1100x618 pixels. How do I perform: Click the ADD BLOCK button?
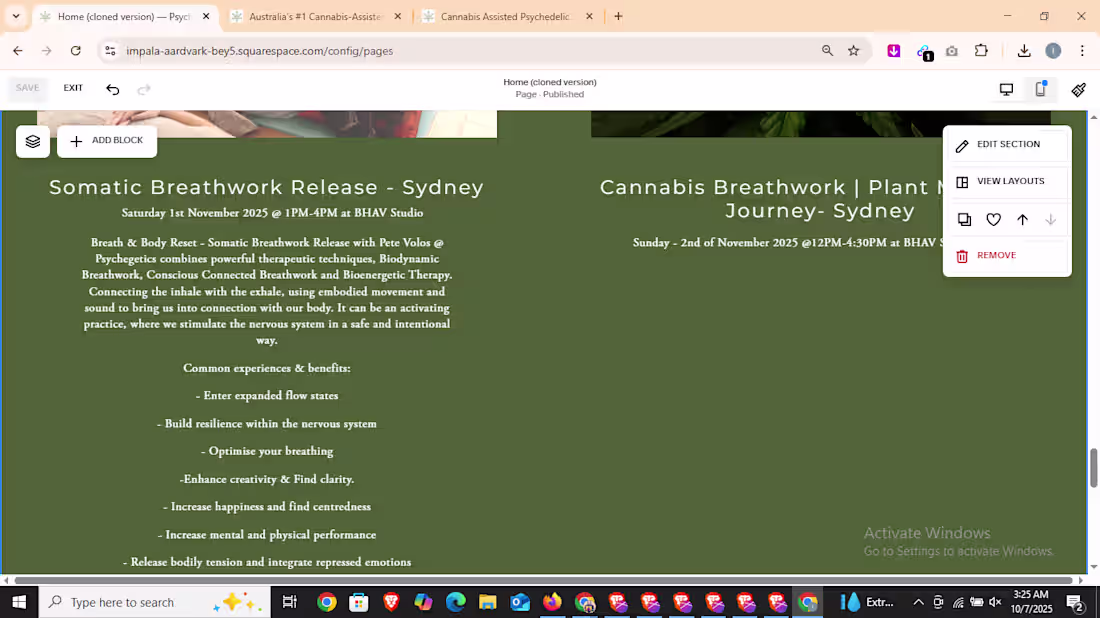107,141
